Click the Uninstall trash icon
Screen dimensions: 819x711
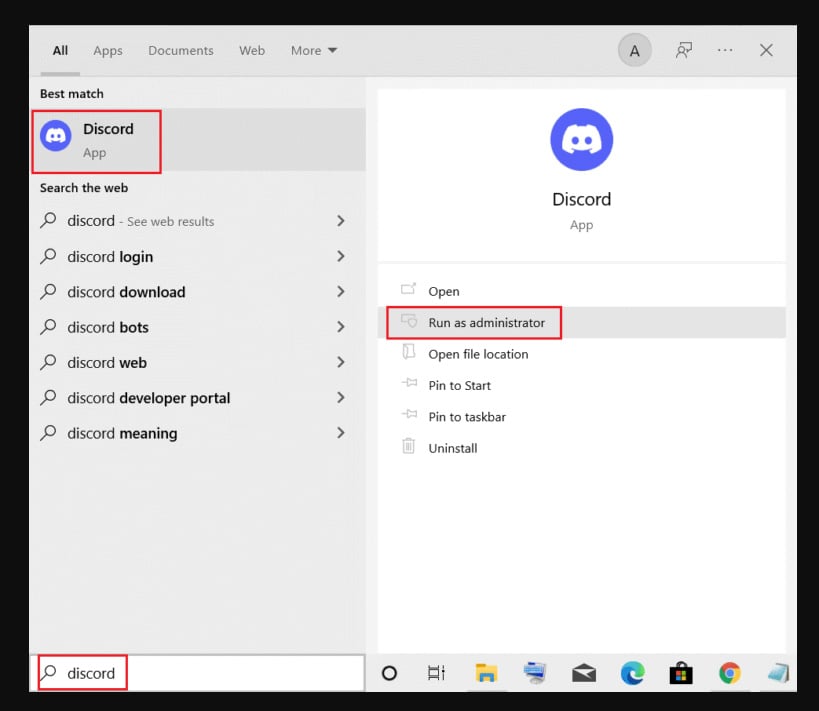pos(408,447)
